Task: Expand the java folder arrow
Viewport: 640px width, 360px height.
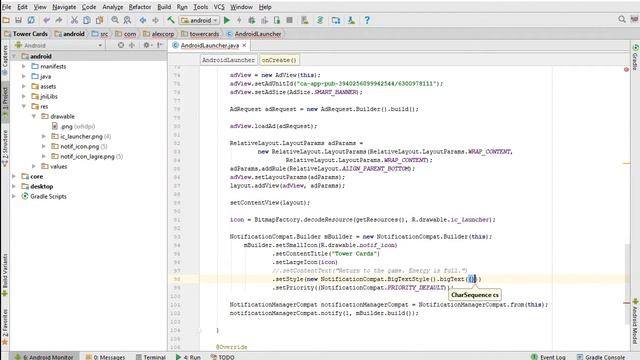Action: (x=24, y=76)
